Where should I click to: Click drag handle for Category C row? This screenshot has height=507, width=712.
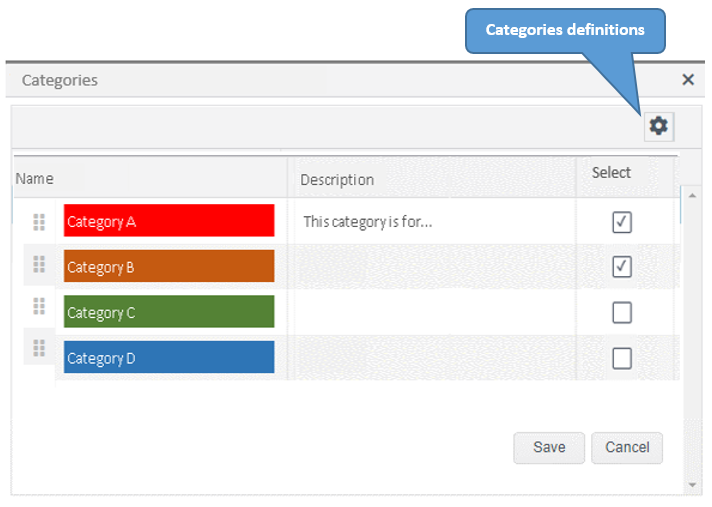click(39, 306)
